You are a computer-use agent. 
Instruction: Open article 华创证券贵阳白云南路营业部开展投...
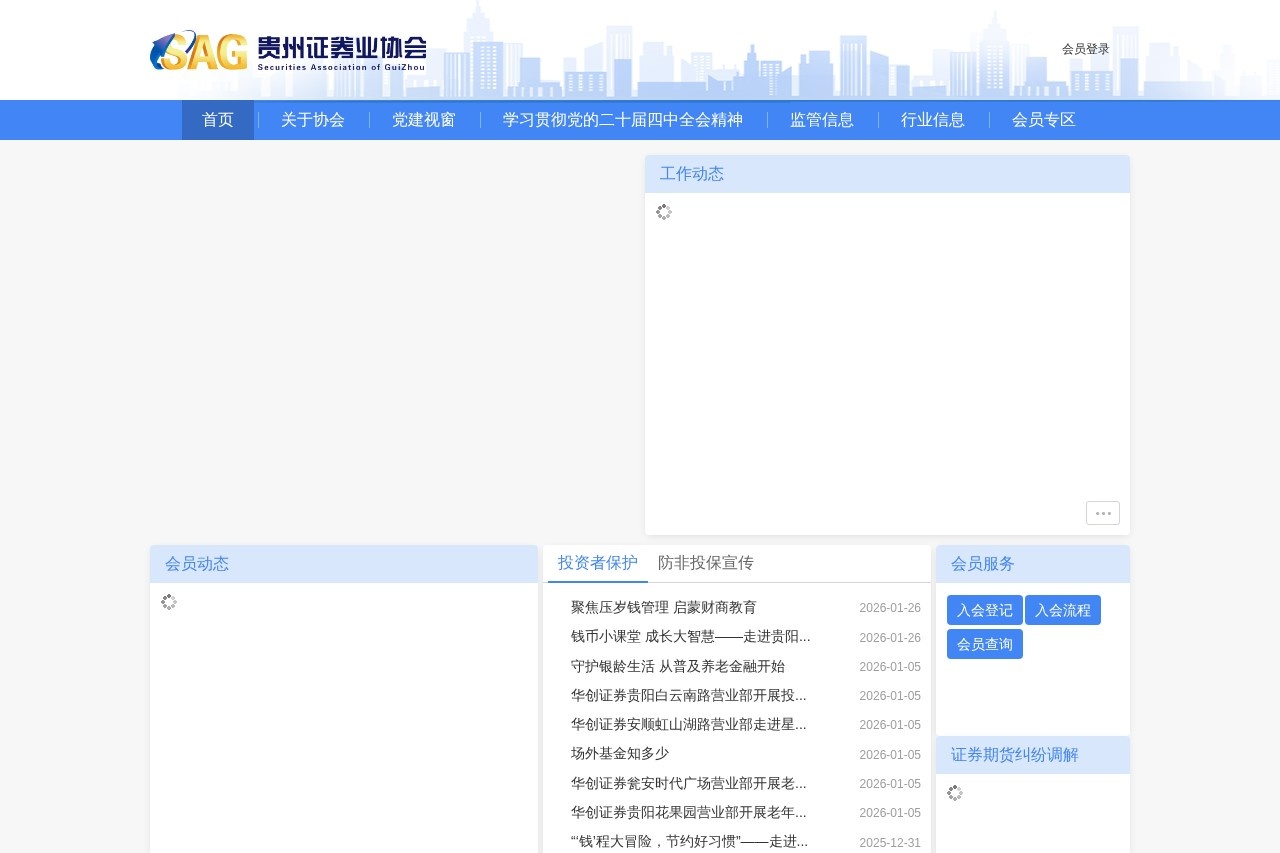coord(689,695)
